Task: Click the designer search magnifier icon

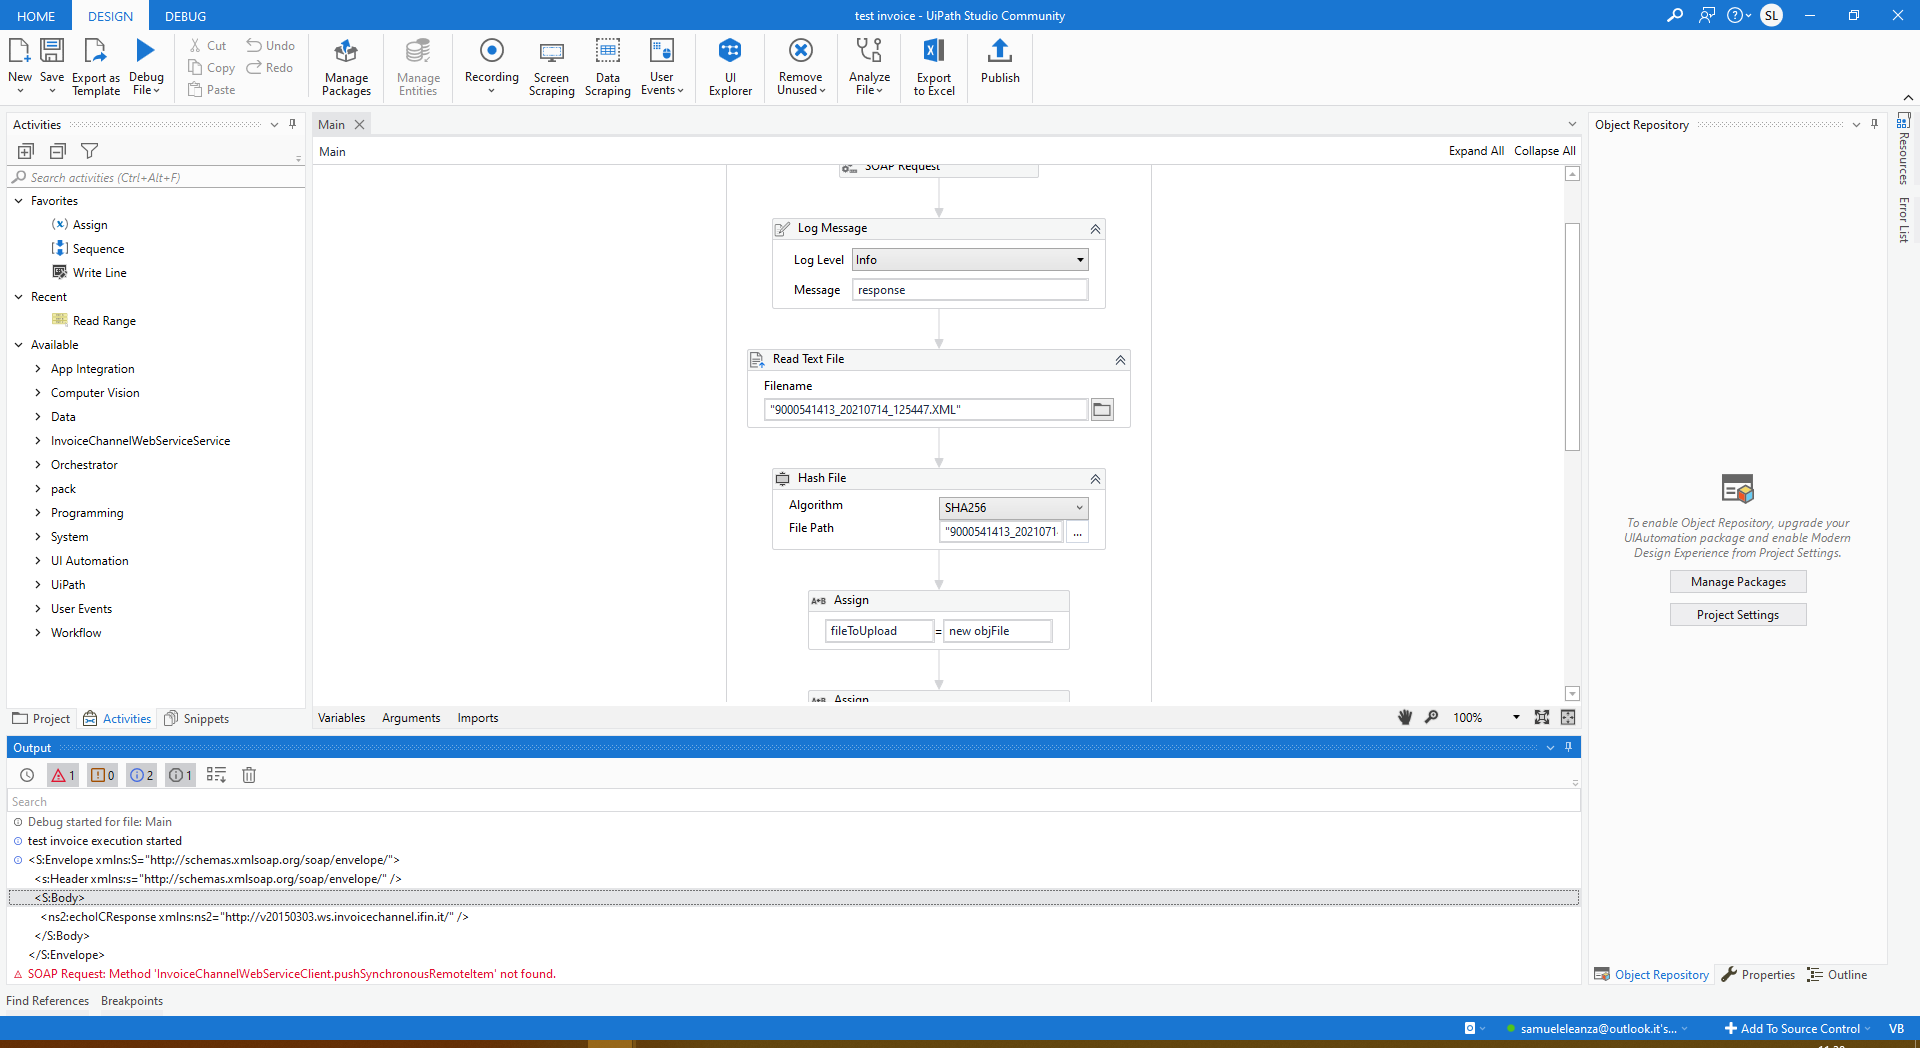Action: (1431, 717)
